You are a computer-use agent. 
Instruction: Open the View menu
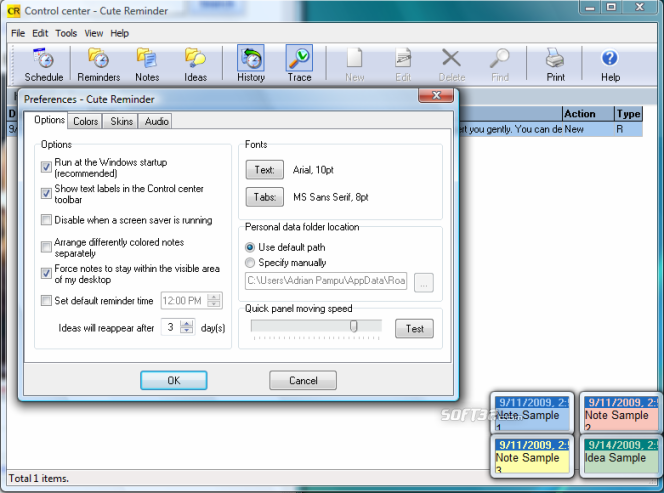94,33
